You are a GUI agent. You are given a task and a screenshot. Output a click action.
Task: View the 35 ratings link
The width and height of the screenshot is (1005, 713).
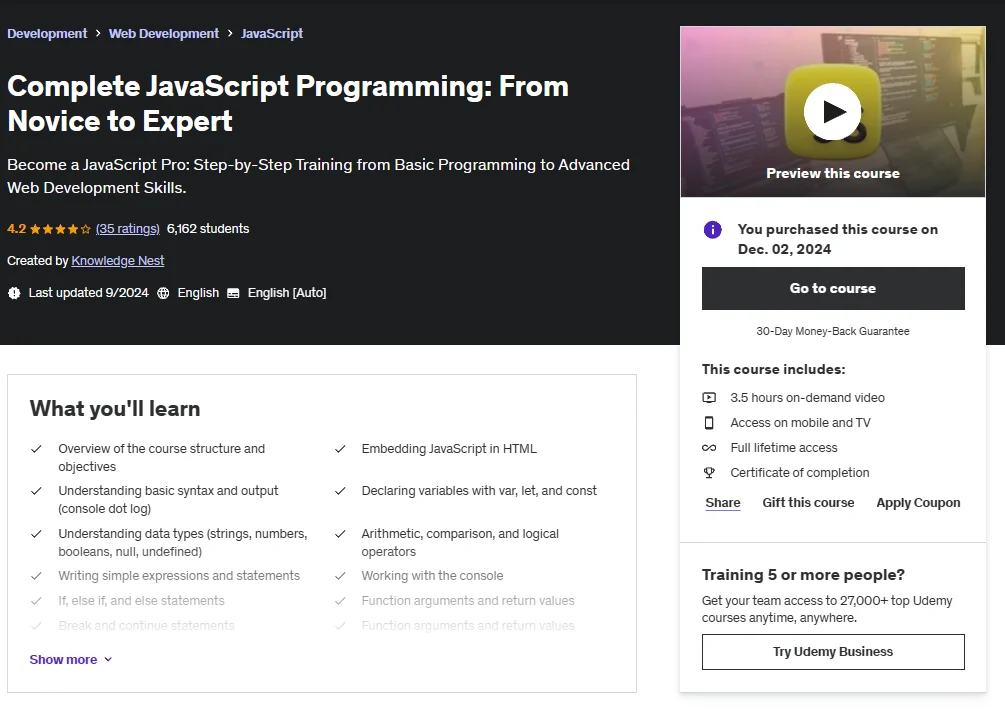[x=128, y=229]
